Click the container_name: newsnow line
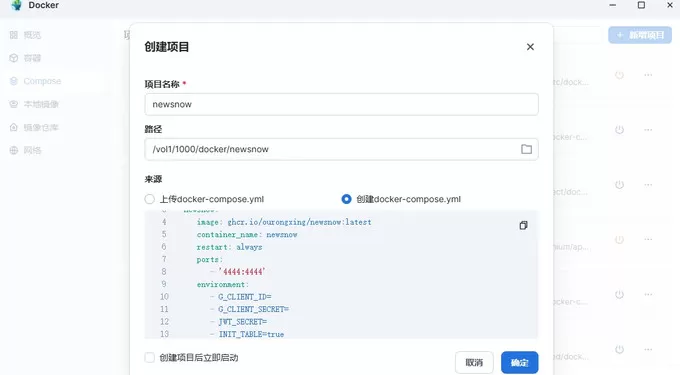Screen dimensions: 680x375 [247, 235]
